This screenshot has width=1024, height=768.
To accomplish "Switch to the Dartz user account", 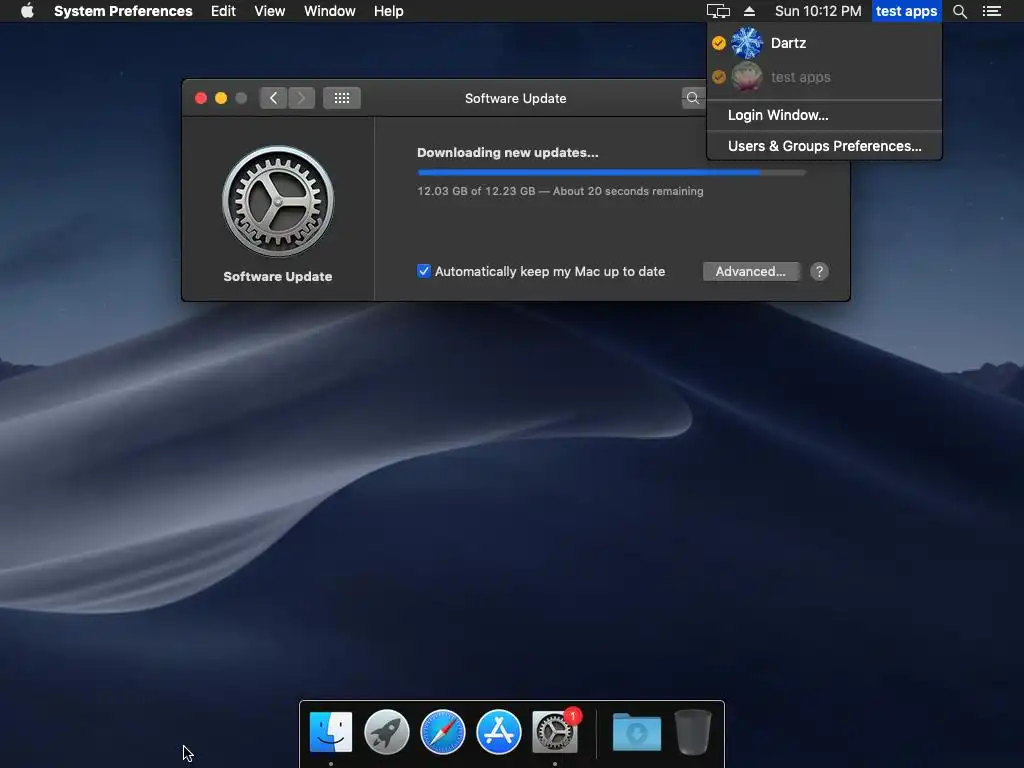I will [824, 43].
